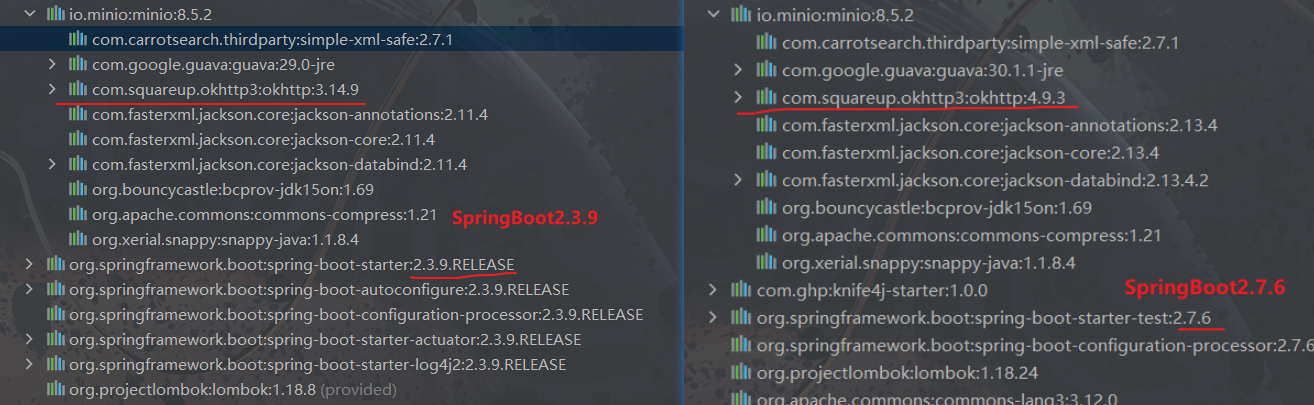Click library icon beside okhttp:4.9.3
Viewport: 1314px width, 405px height.
pos(765,98)
